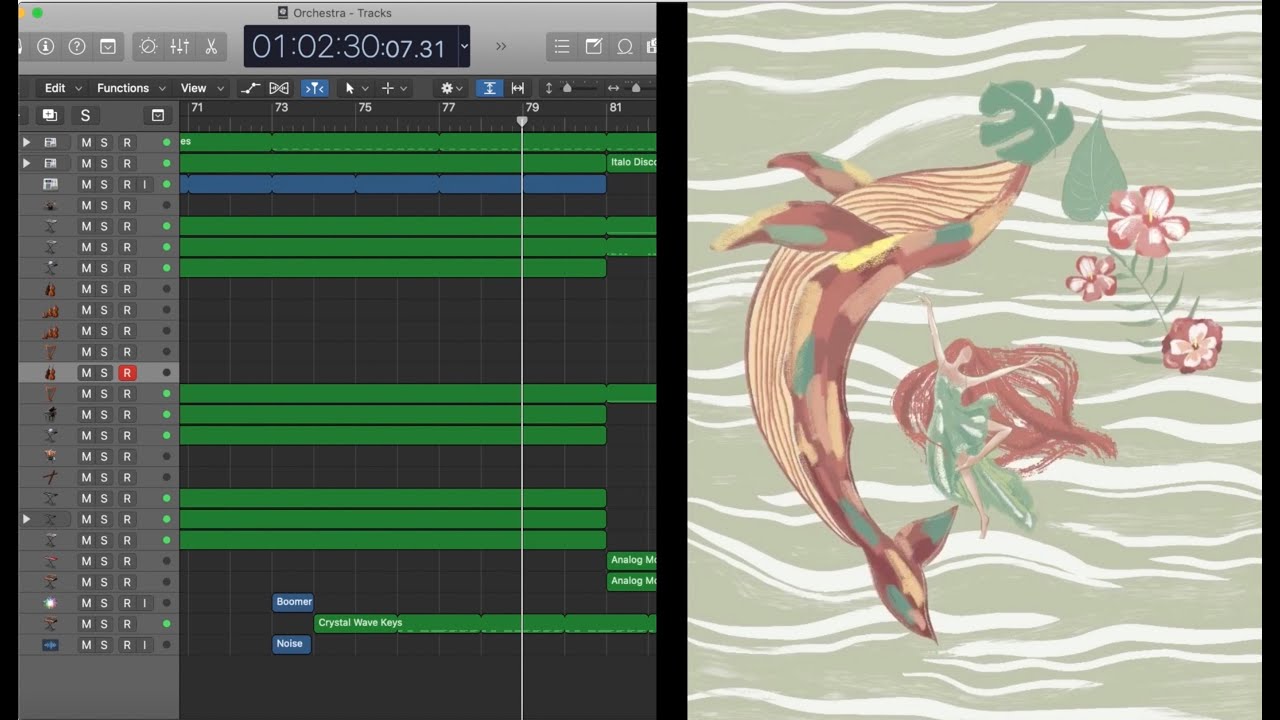Select the Italo Disco region

click(632, 162)
